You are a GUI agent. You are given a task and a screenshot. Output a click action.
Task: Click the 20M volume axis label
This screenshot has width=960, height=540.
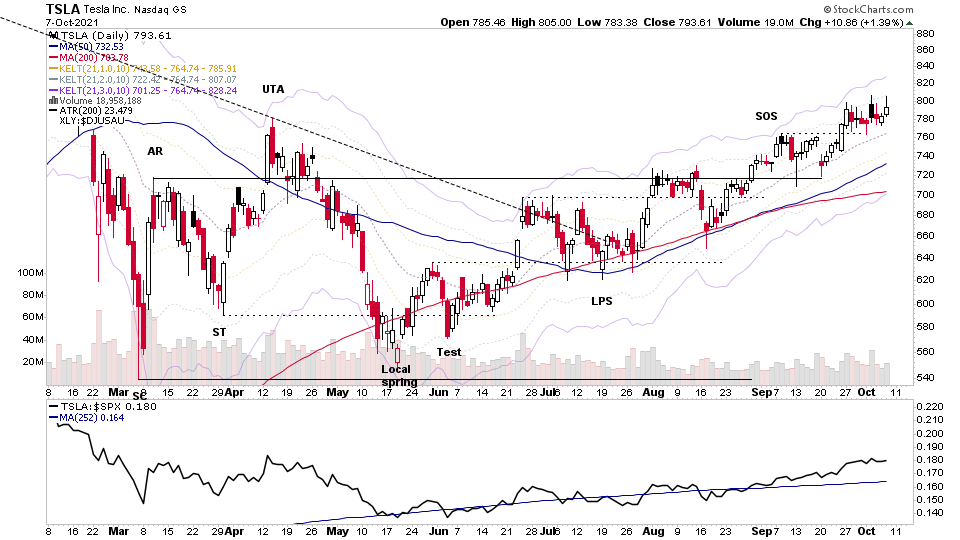click(33, 362)
